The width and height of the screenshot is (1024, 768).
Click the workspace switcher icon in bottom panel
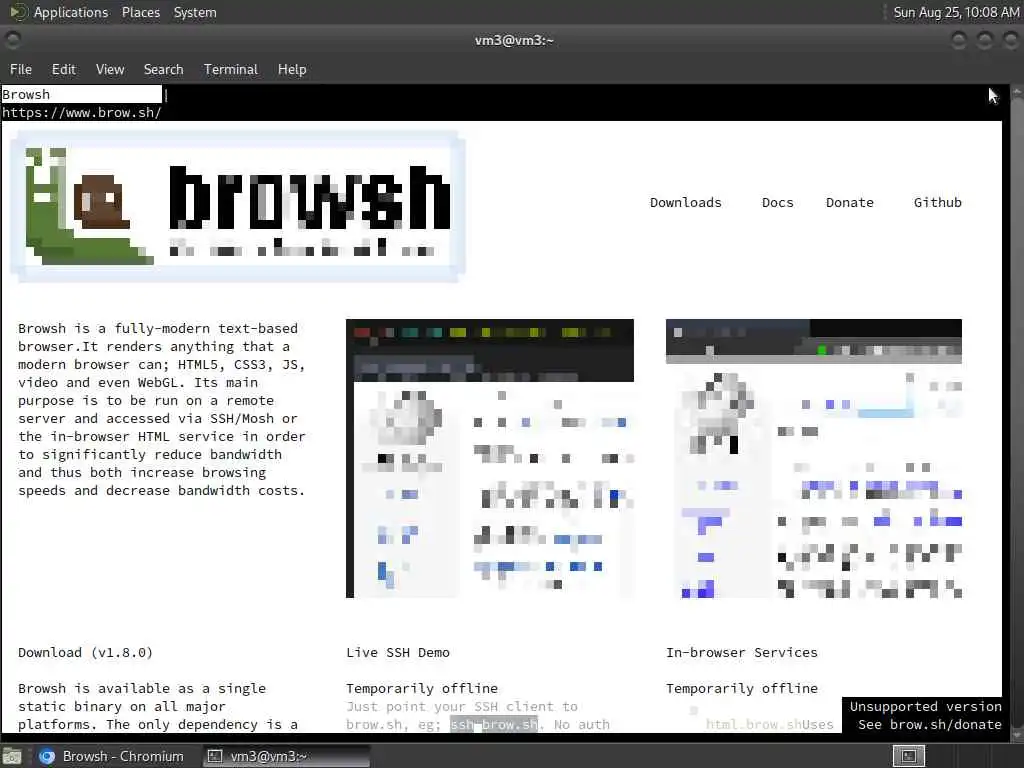pyautogui.click(x=908, y=756)
